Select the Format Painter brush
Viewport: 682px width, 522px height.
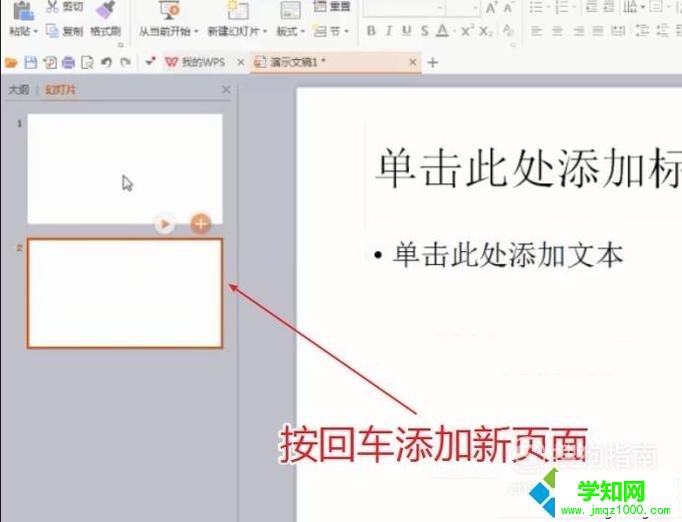[105, 10]
